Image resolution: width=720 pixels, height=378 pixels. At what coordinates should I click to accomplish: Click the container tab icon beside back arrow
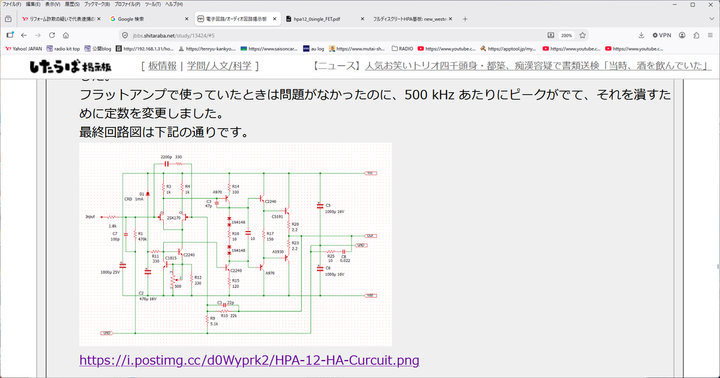10,35
